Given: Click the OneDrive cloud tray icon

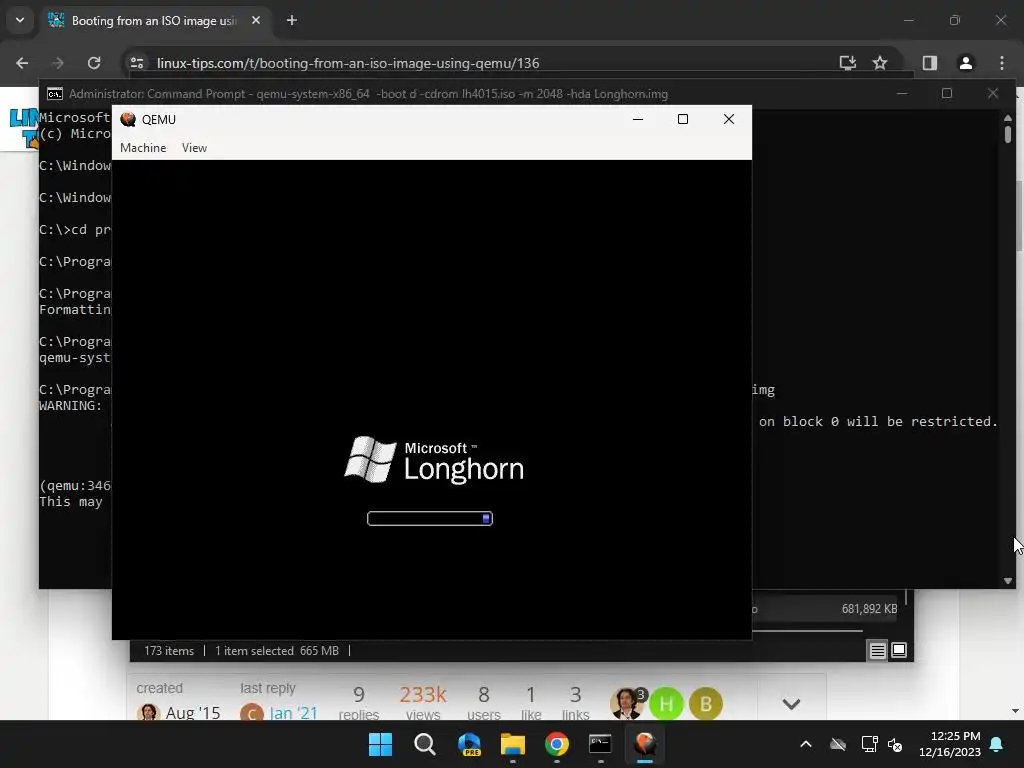Looking at the screenshot, I should coord(838,744).
